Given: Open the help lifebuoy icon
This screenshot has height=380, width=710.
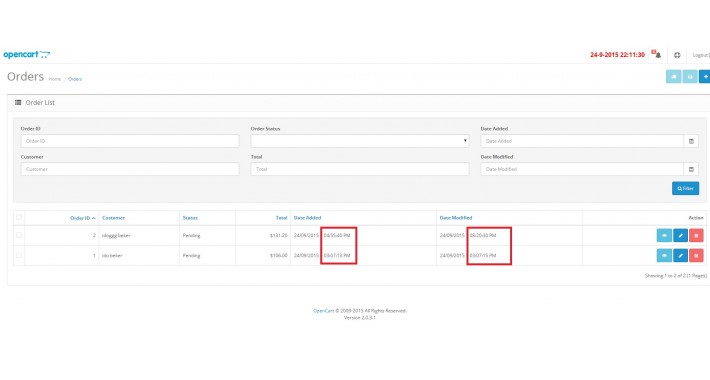Looking at the screenshot, I should point(677,55).
